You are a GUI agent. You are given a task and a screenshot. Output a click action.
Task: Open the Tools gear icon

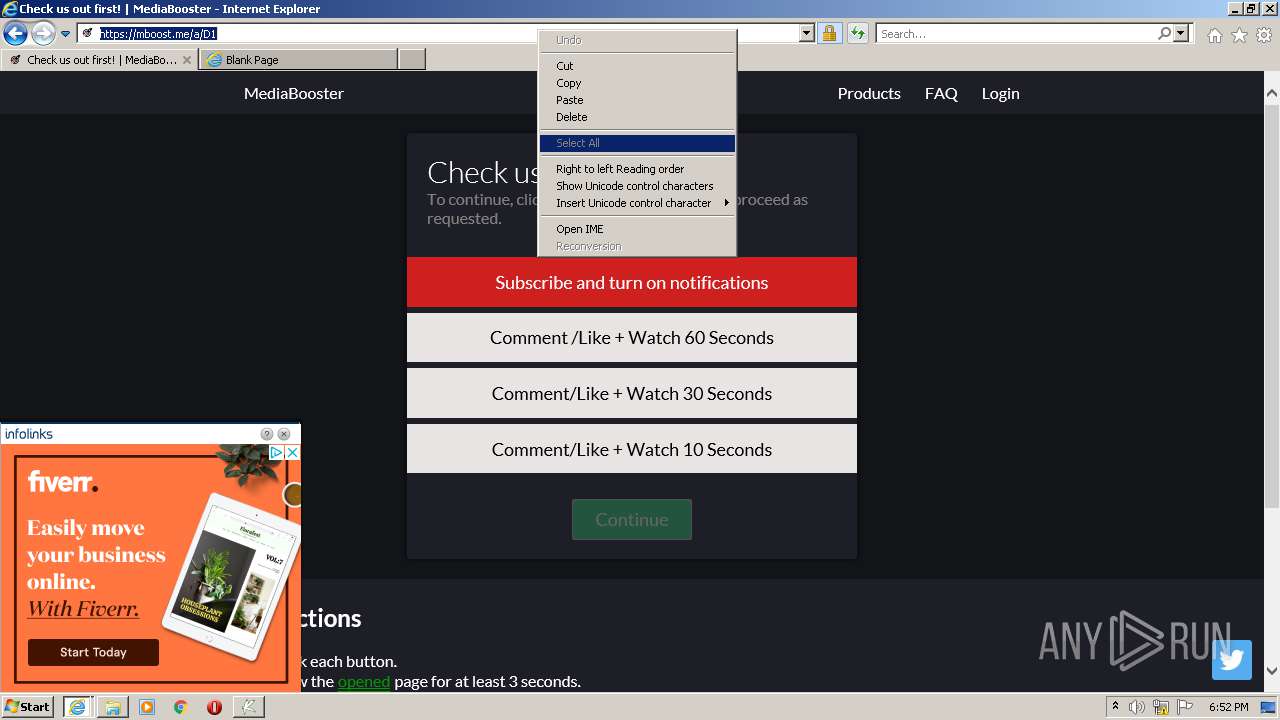[1264, 35]
